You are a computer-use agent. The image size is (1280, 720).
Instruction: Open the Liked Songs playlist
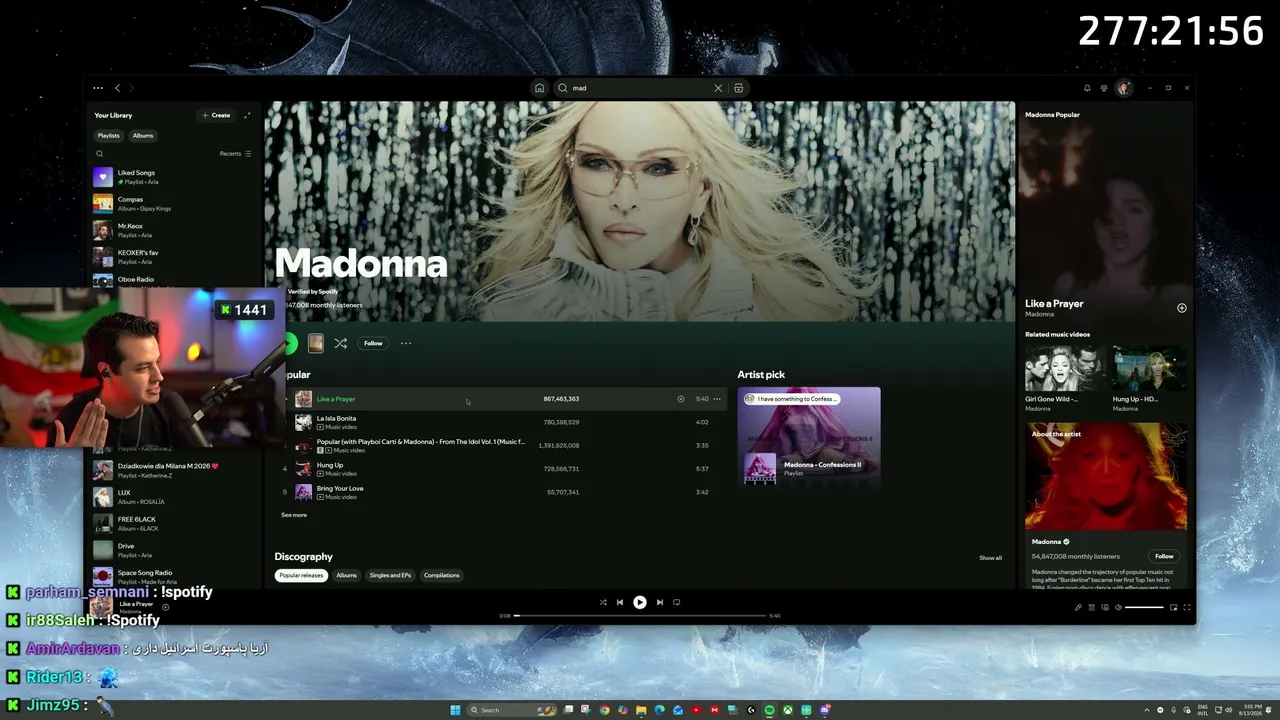click(174, 177)
